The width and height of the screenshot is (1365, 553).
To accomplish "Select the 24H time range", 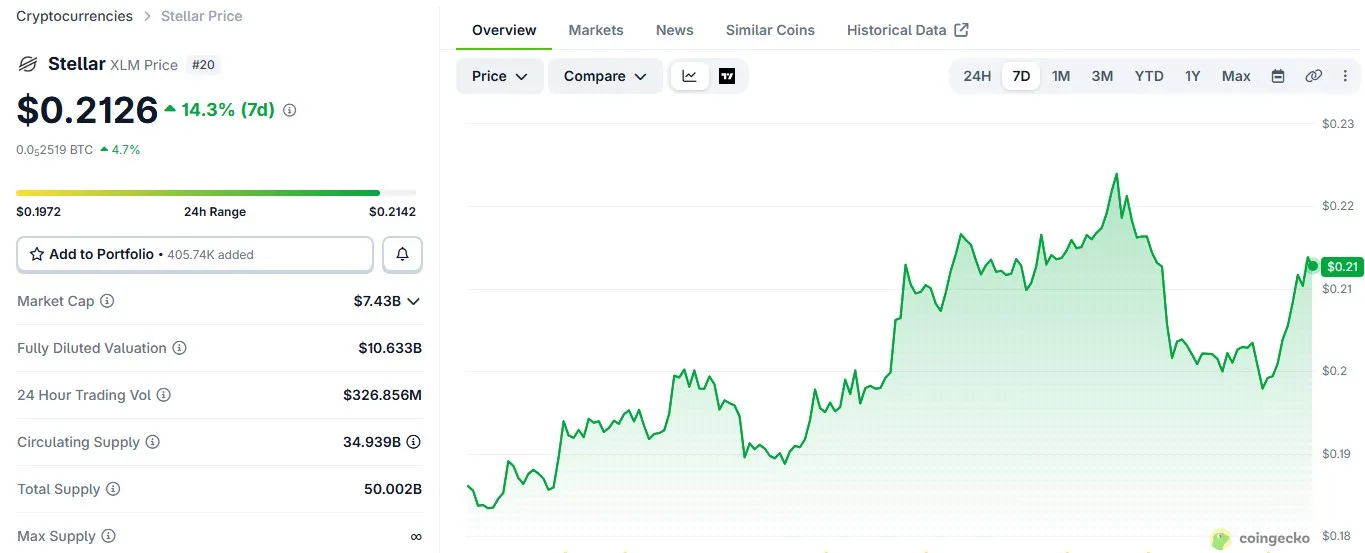I will [x=977, y=76].
